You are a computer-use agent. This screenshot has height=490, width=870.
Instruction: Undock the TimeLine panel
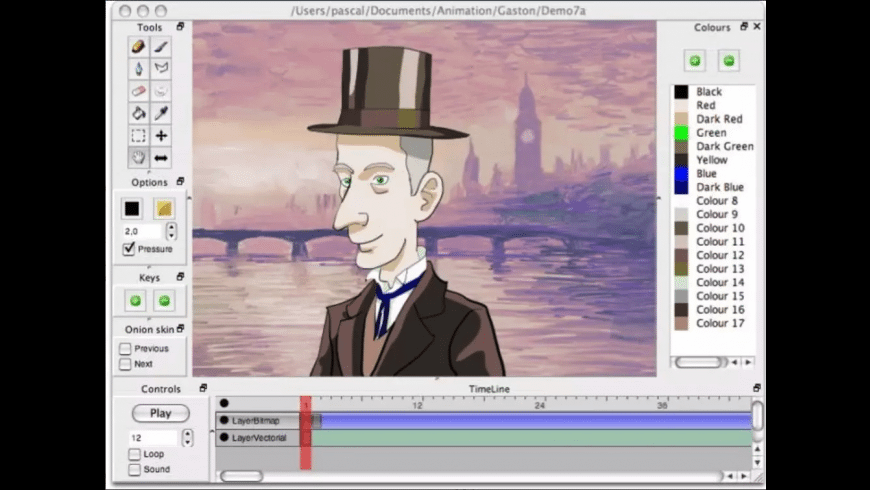[757, 388]
